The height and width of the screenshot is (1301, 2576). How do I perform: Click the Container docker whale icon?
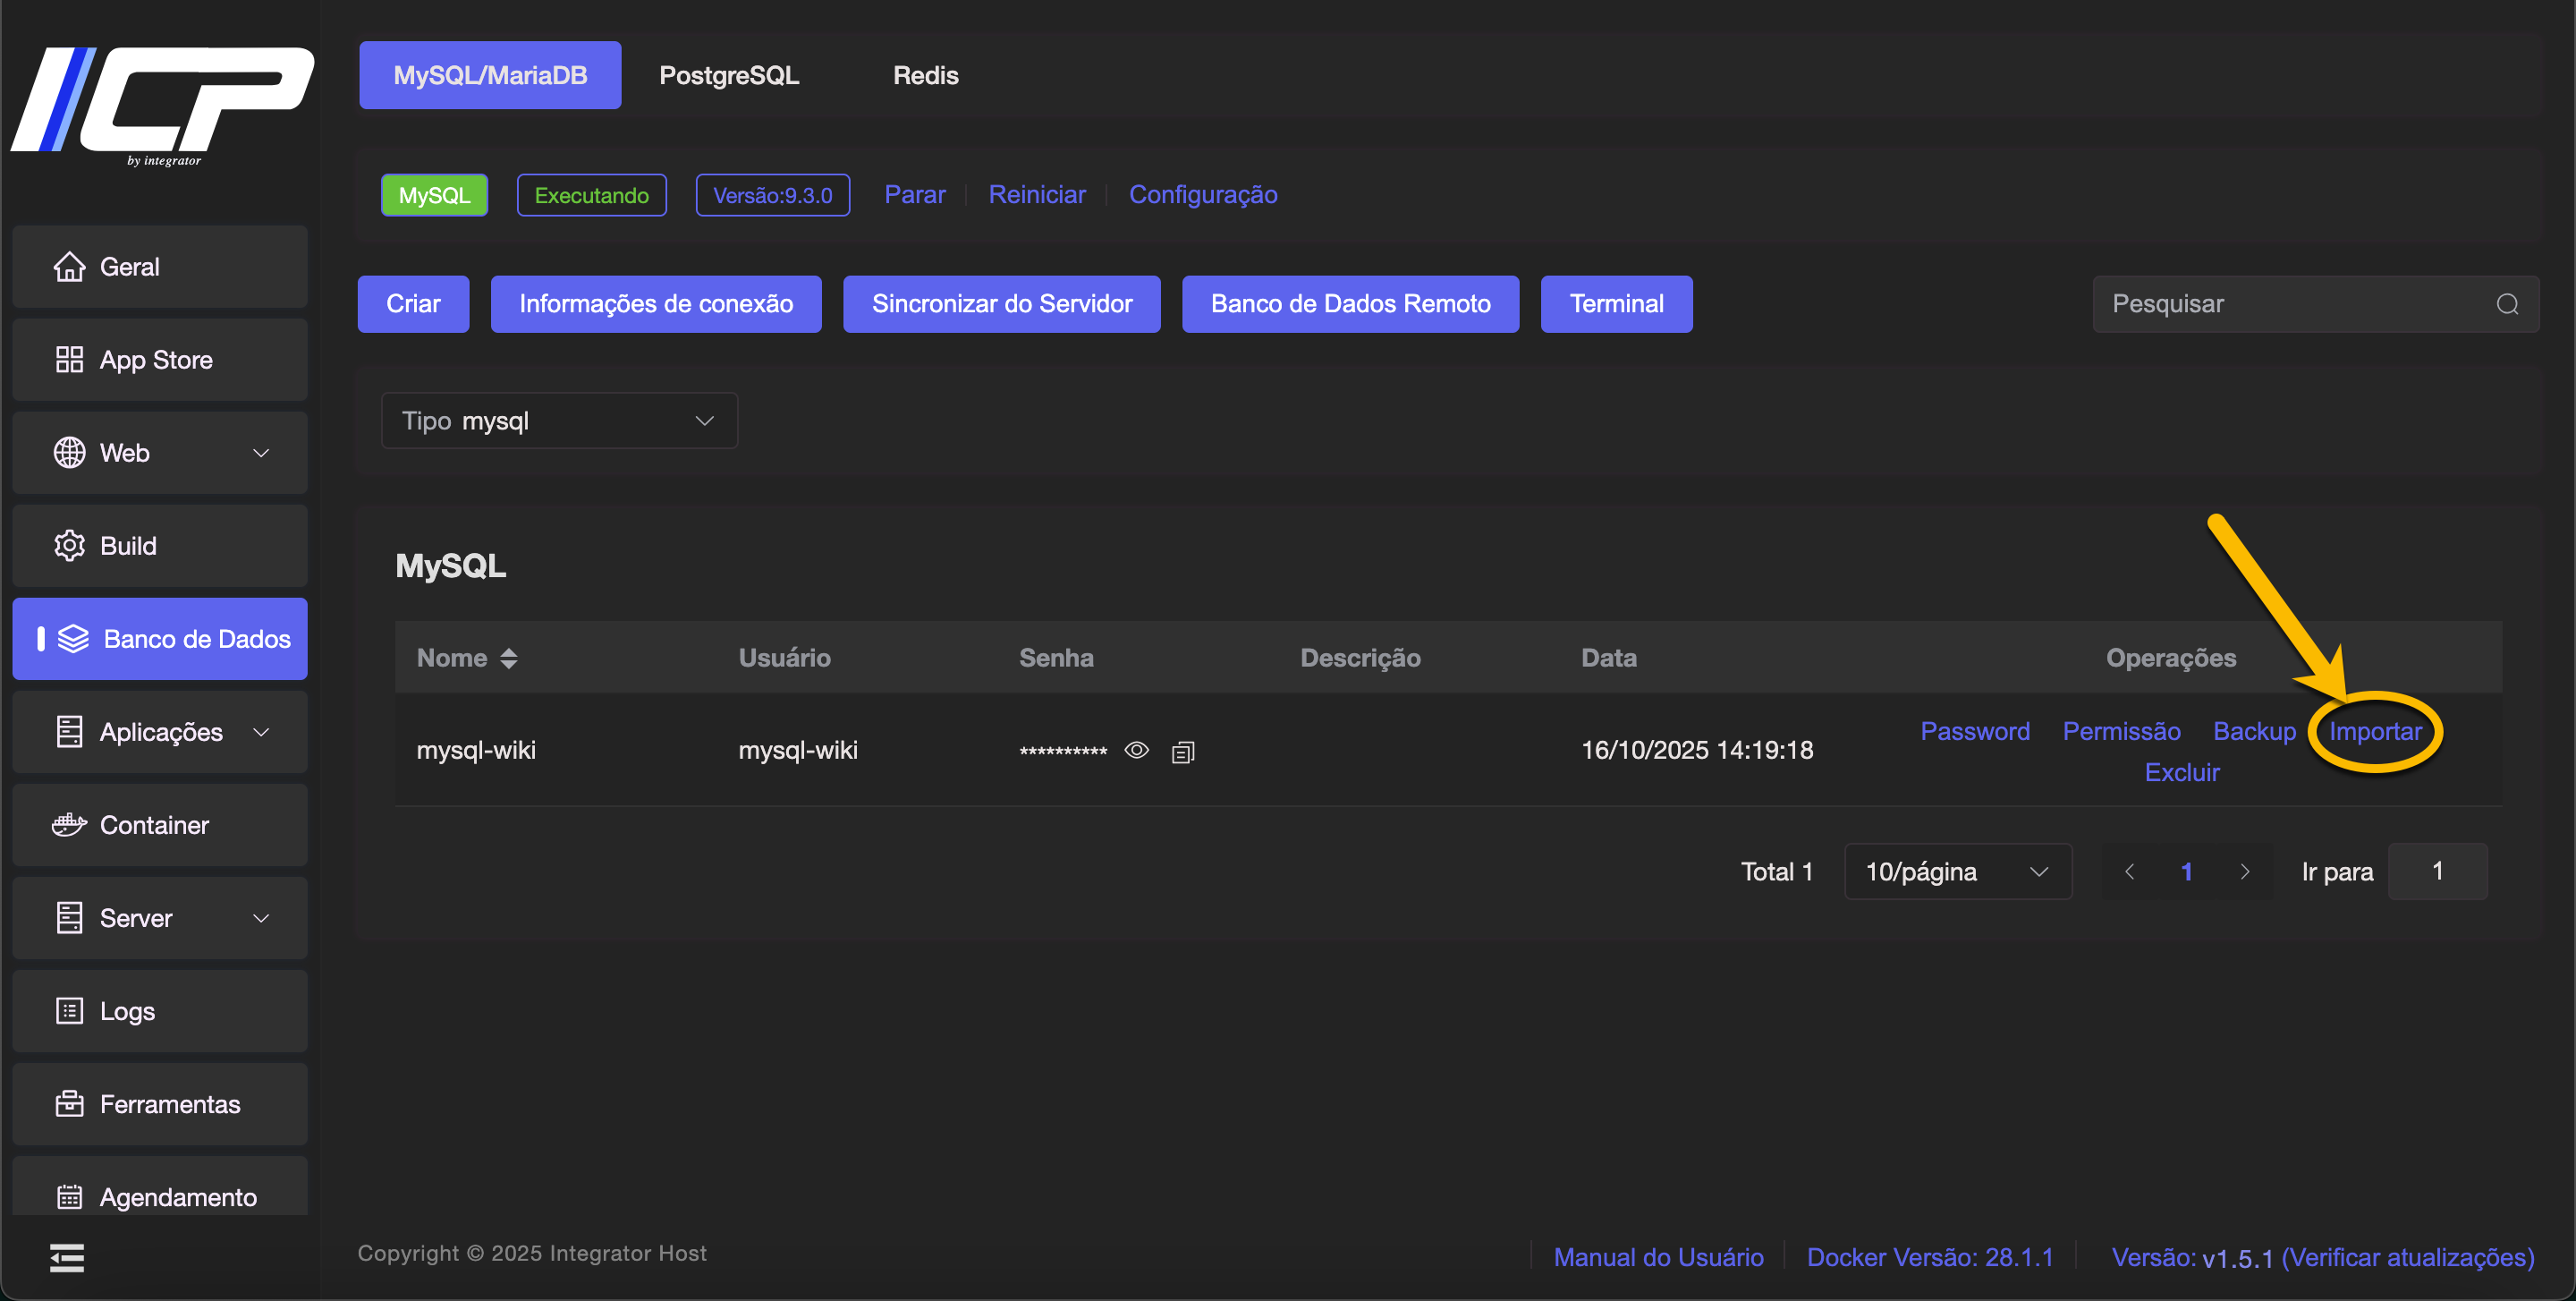69,825
